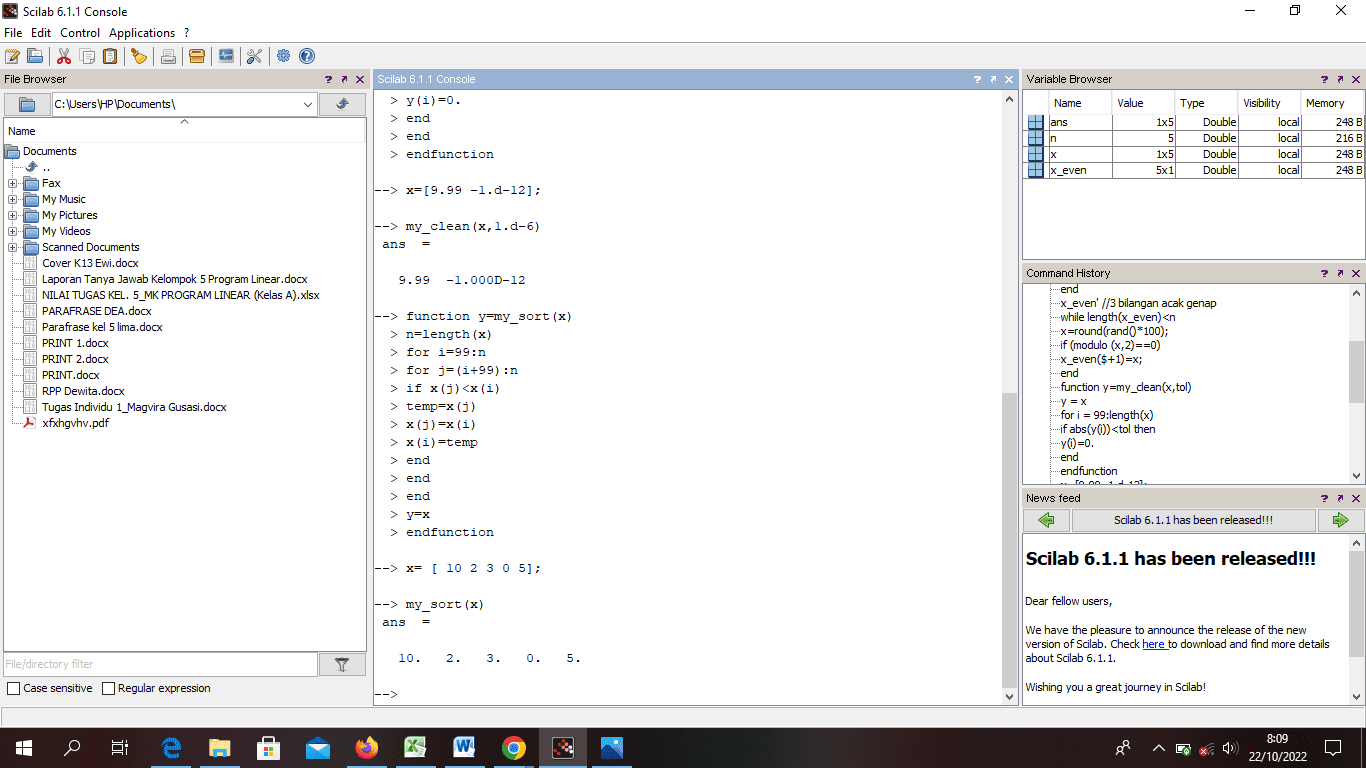Screen dimensions: 1366x768
Task: Show next news feed item
Action: tap(1341, 520)
